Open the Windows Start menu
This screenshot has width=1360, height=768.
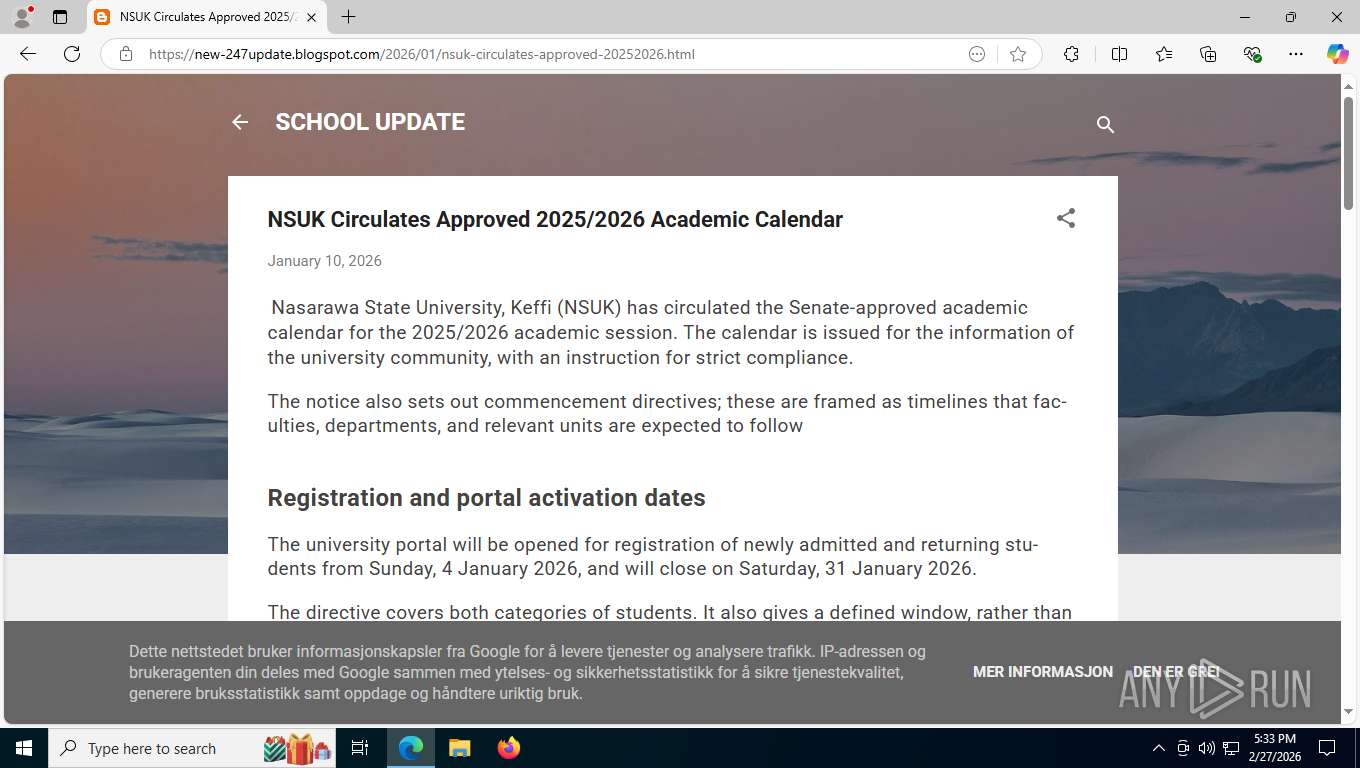coord(23,748)
